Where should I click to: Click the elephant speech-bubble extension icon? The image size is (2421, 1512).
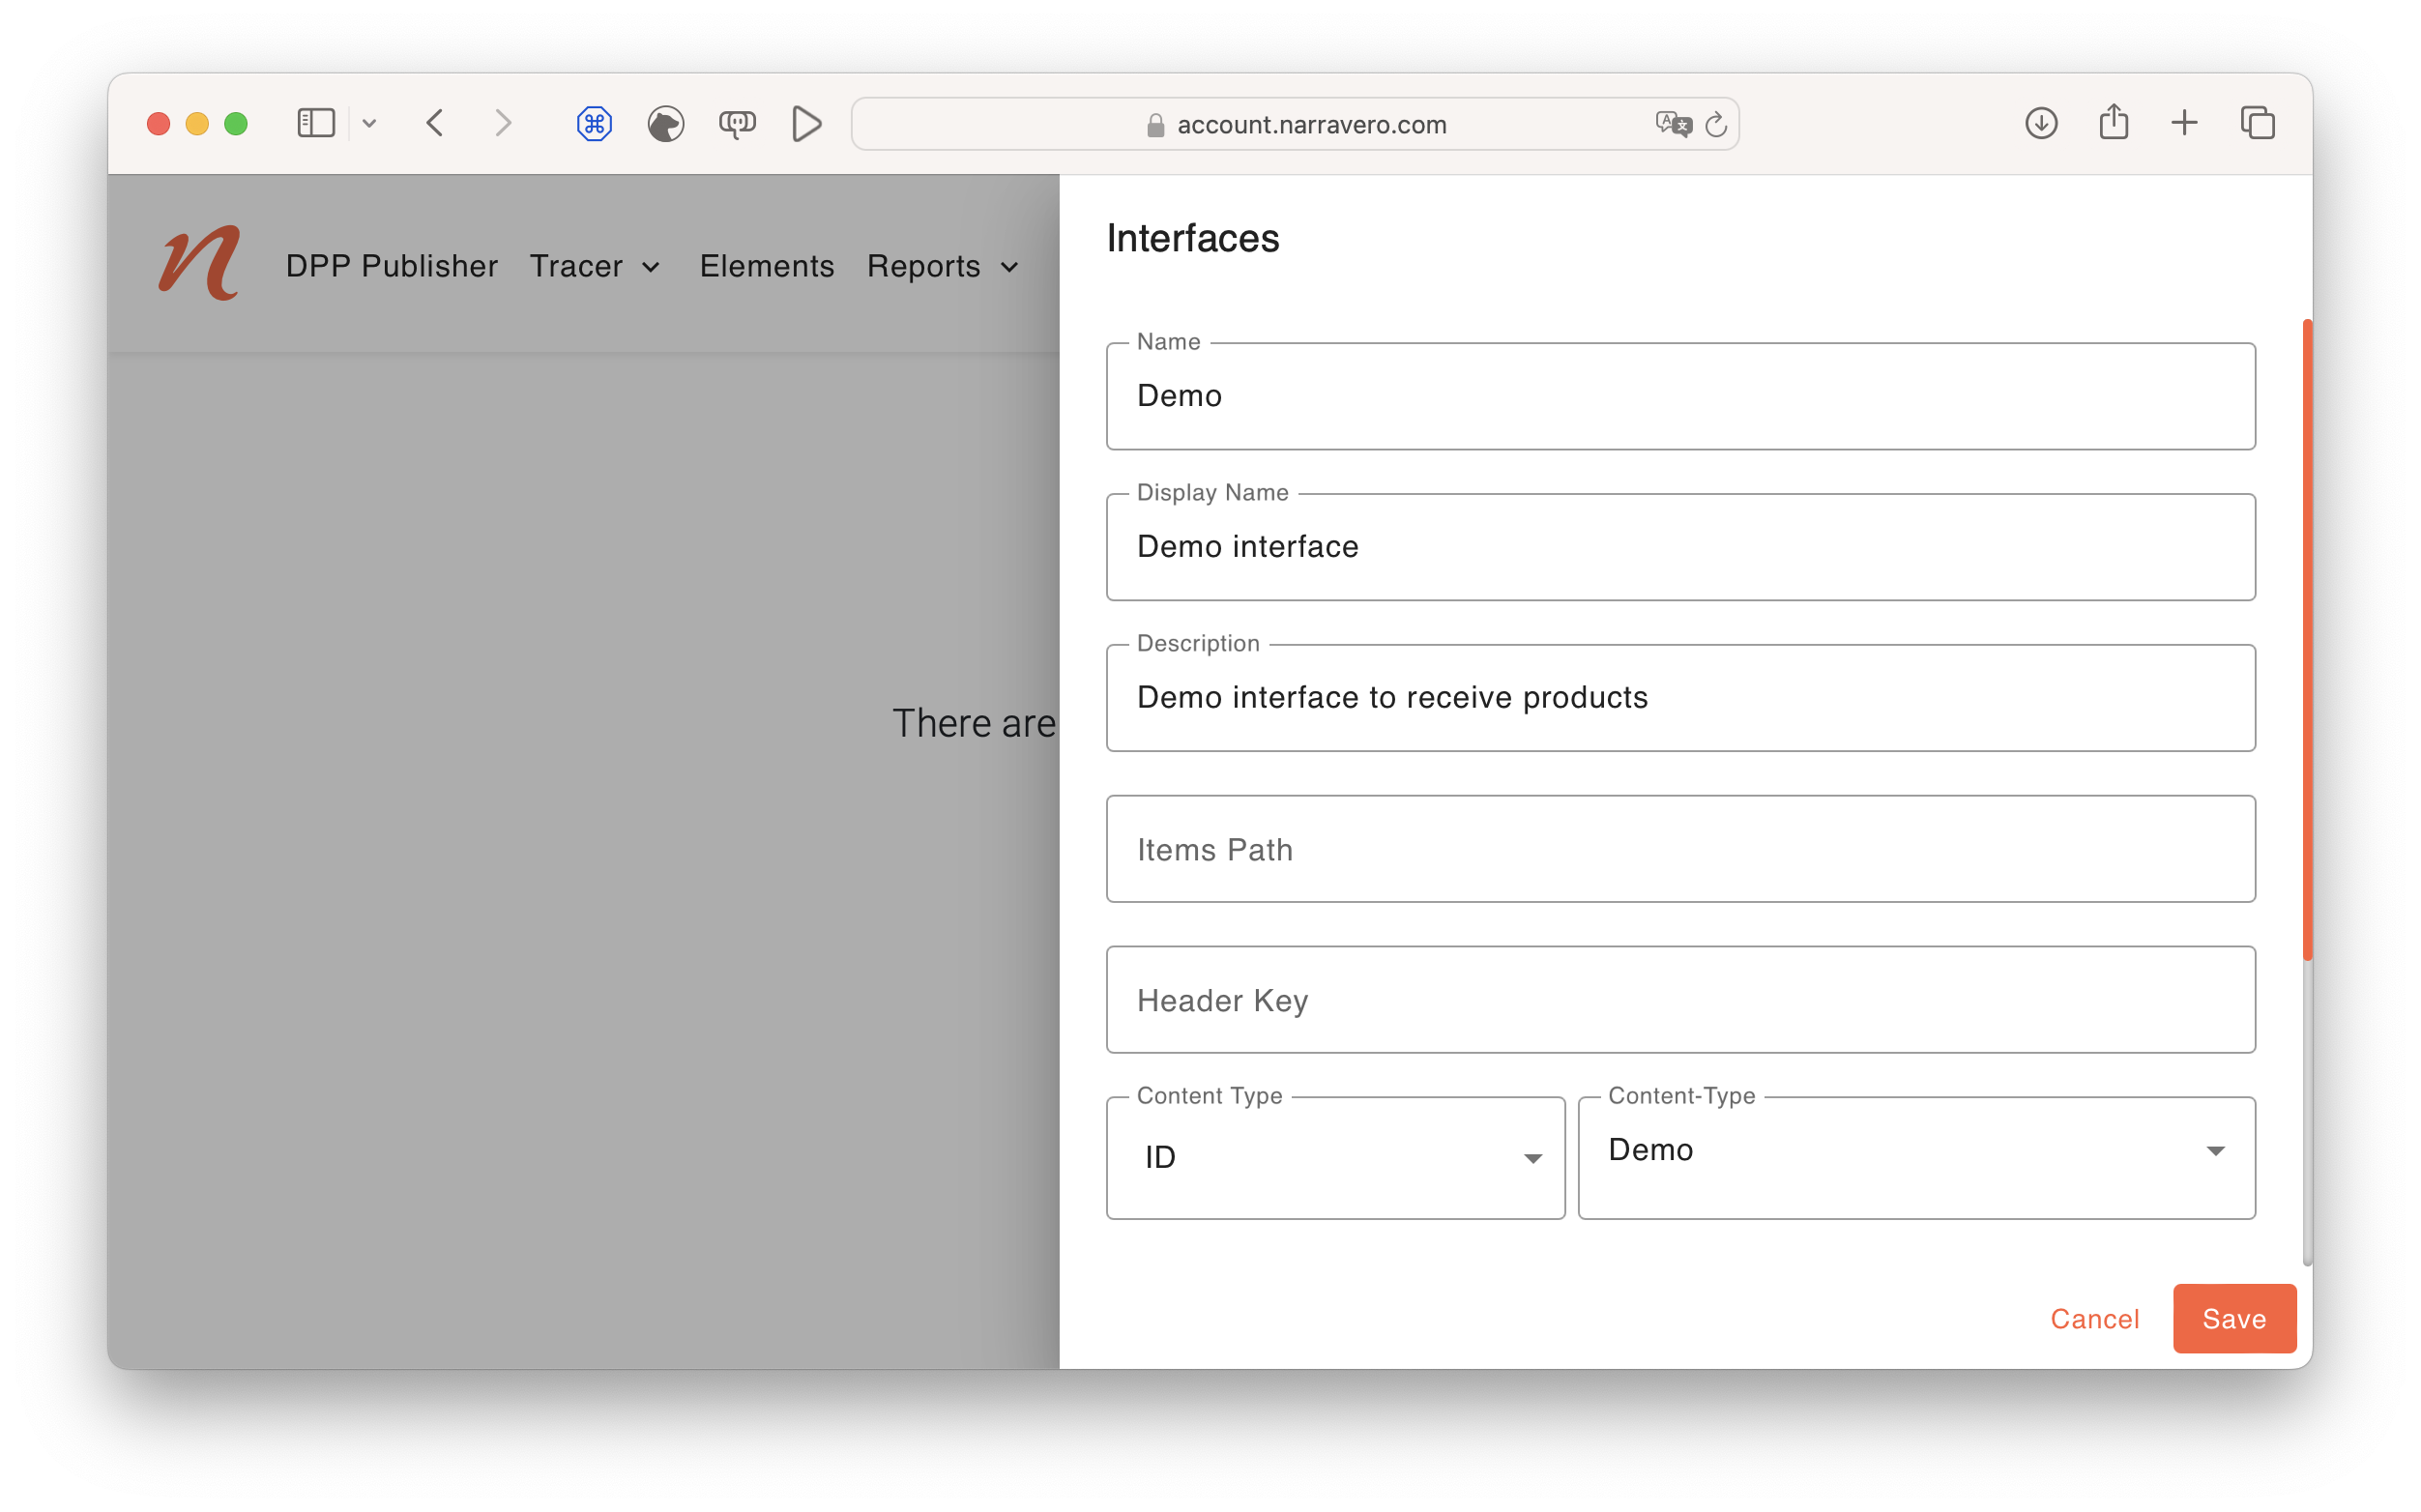737,123
